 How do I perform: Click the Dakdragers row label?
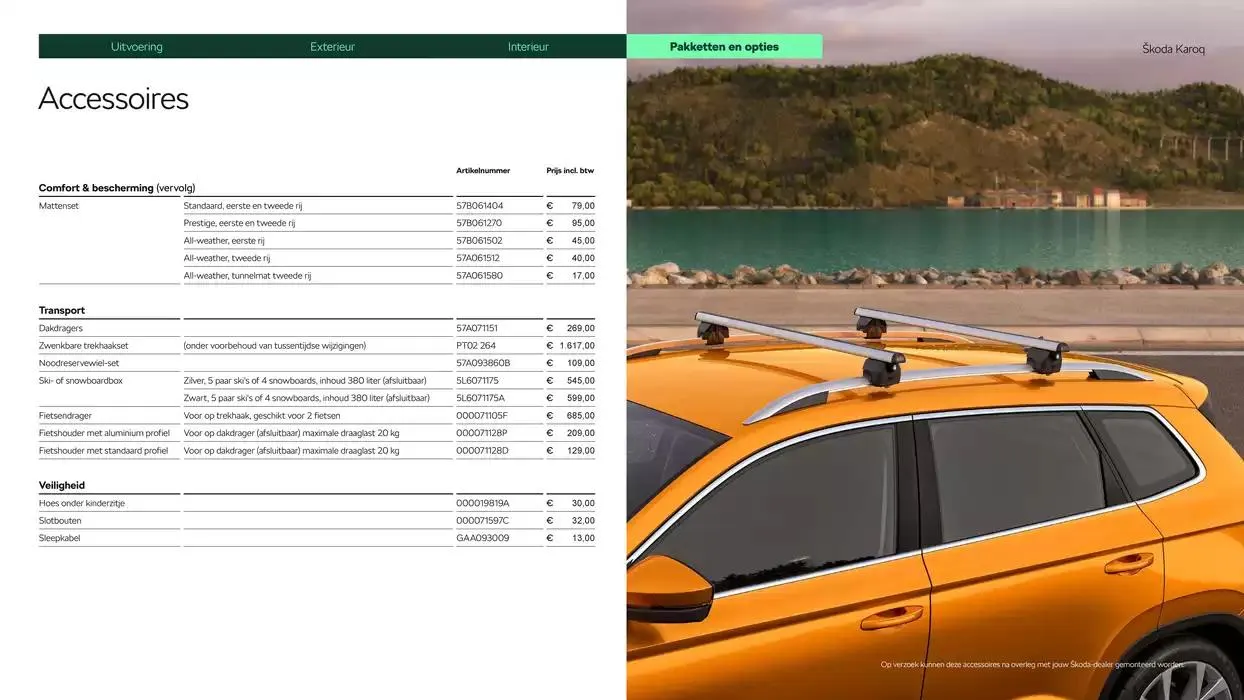point(61,328)
